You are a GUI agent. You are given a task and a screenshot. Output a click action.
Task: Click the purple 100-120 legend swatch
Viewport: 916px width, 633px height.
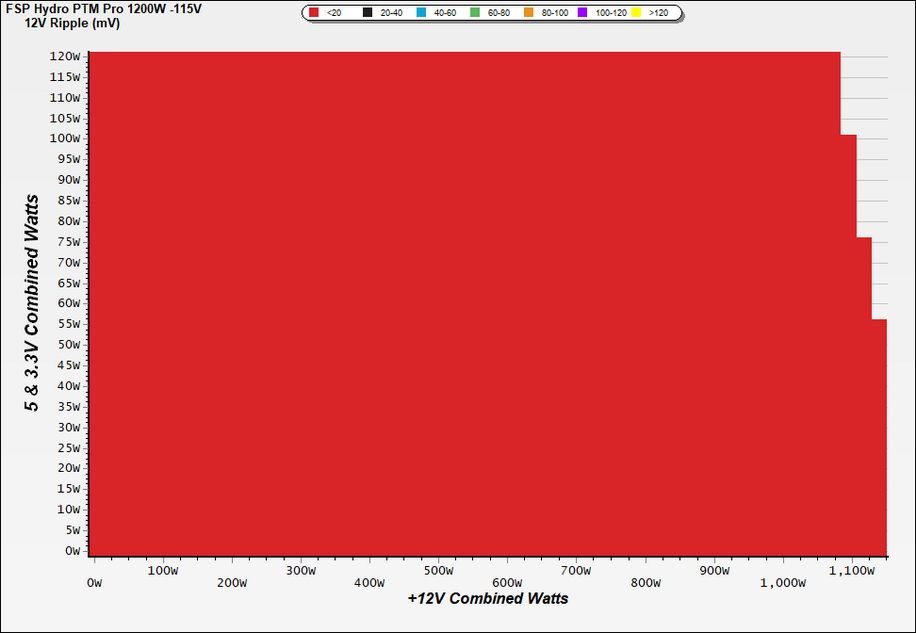(x=582, y=12)
